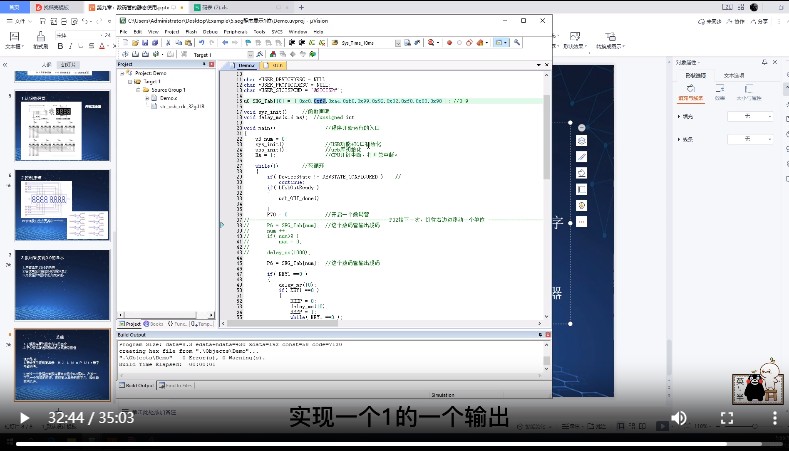
Task: Open the View menu in uVision
Action: coord(153,32)
